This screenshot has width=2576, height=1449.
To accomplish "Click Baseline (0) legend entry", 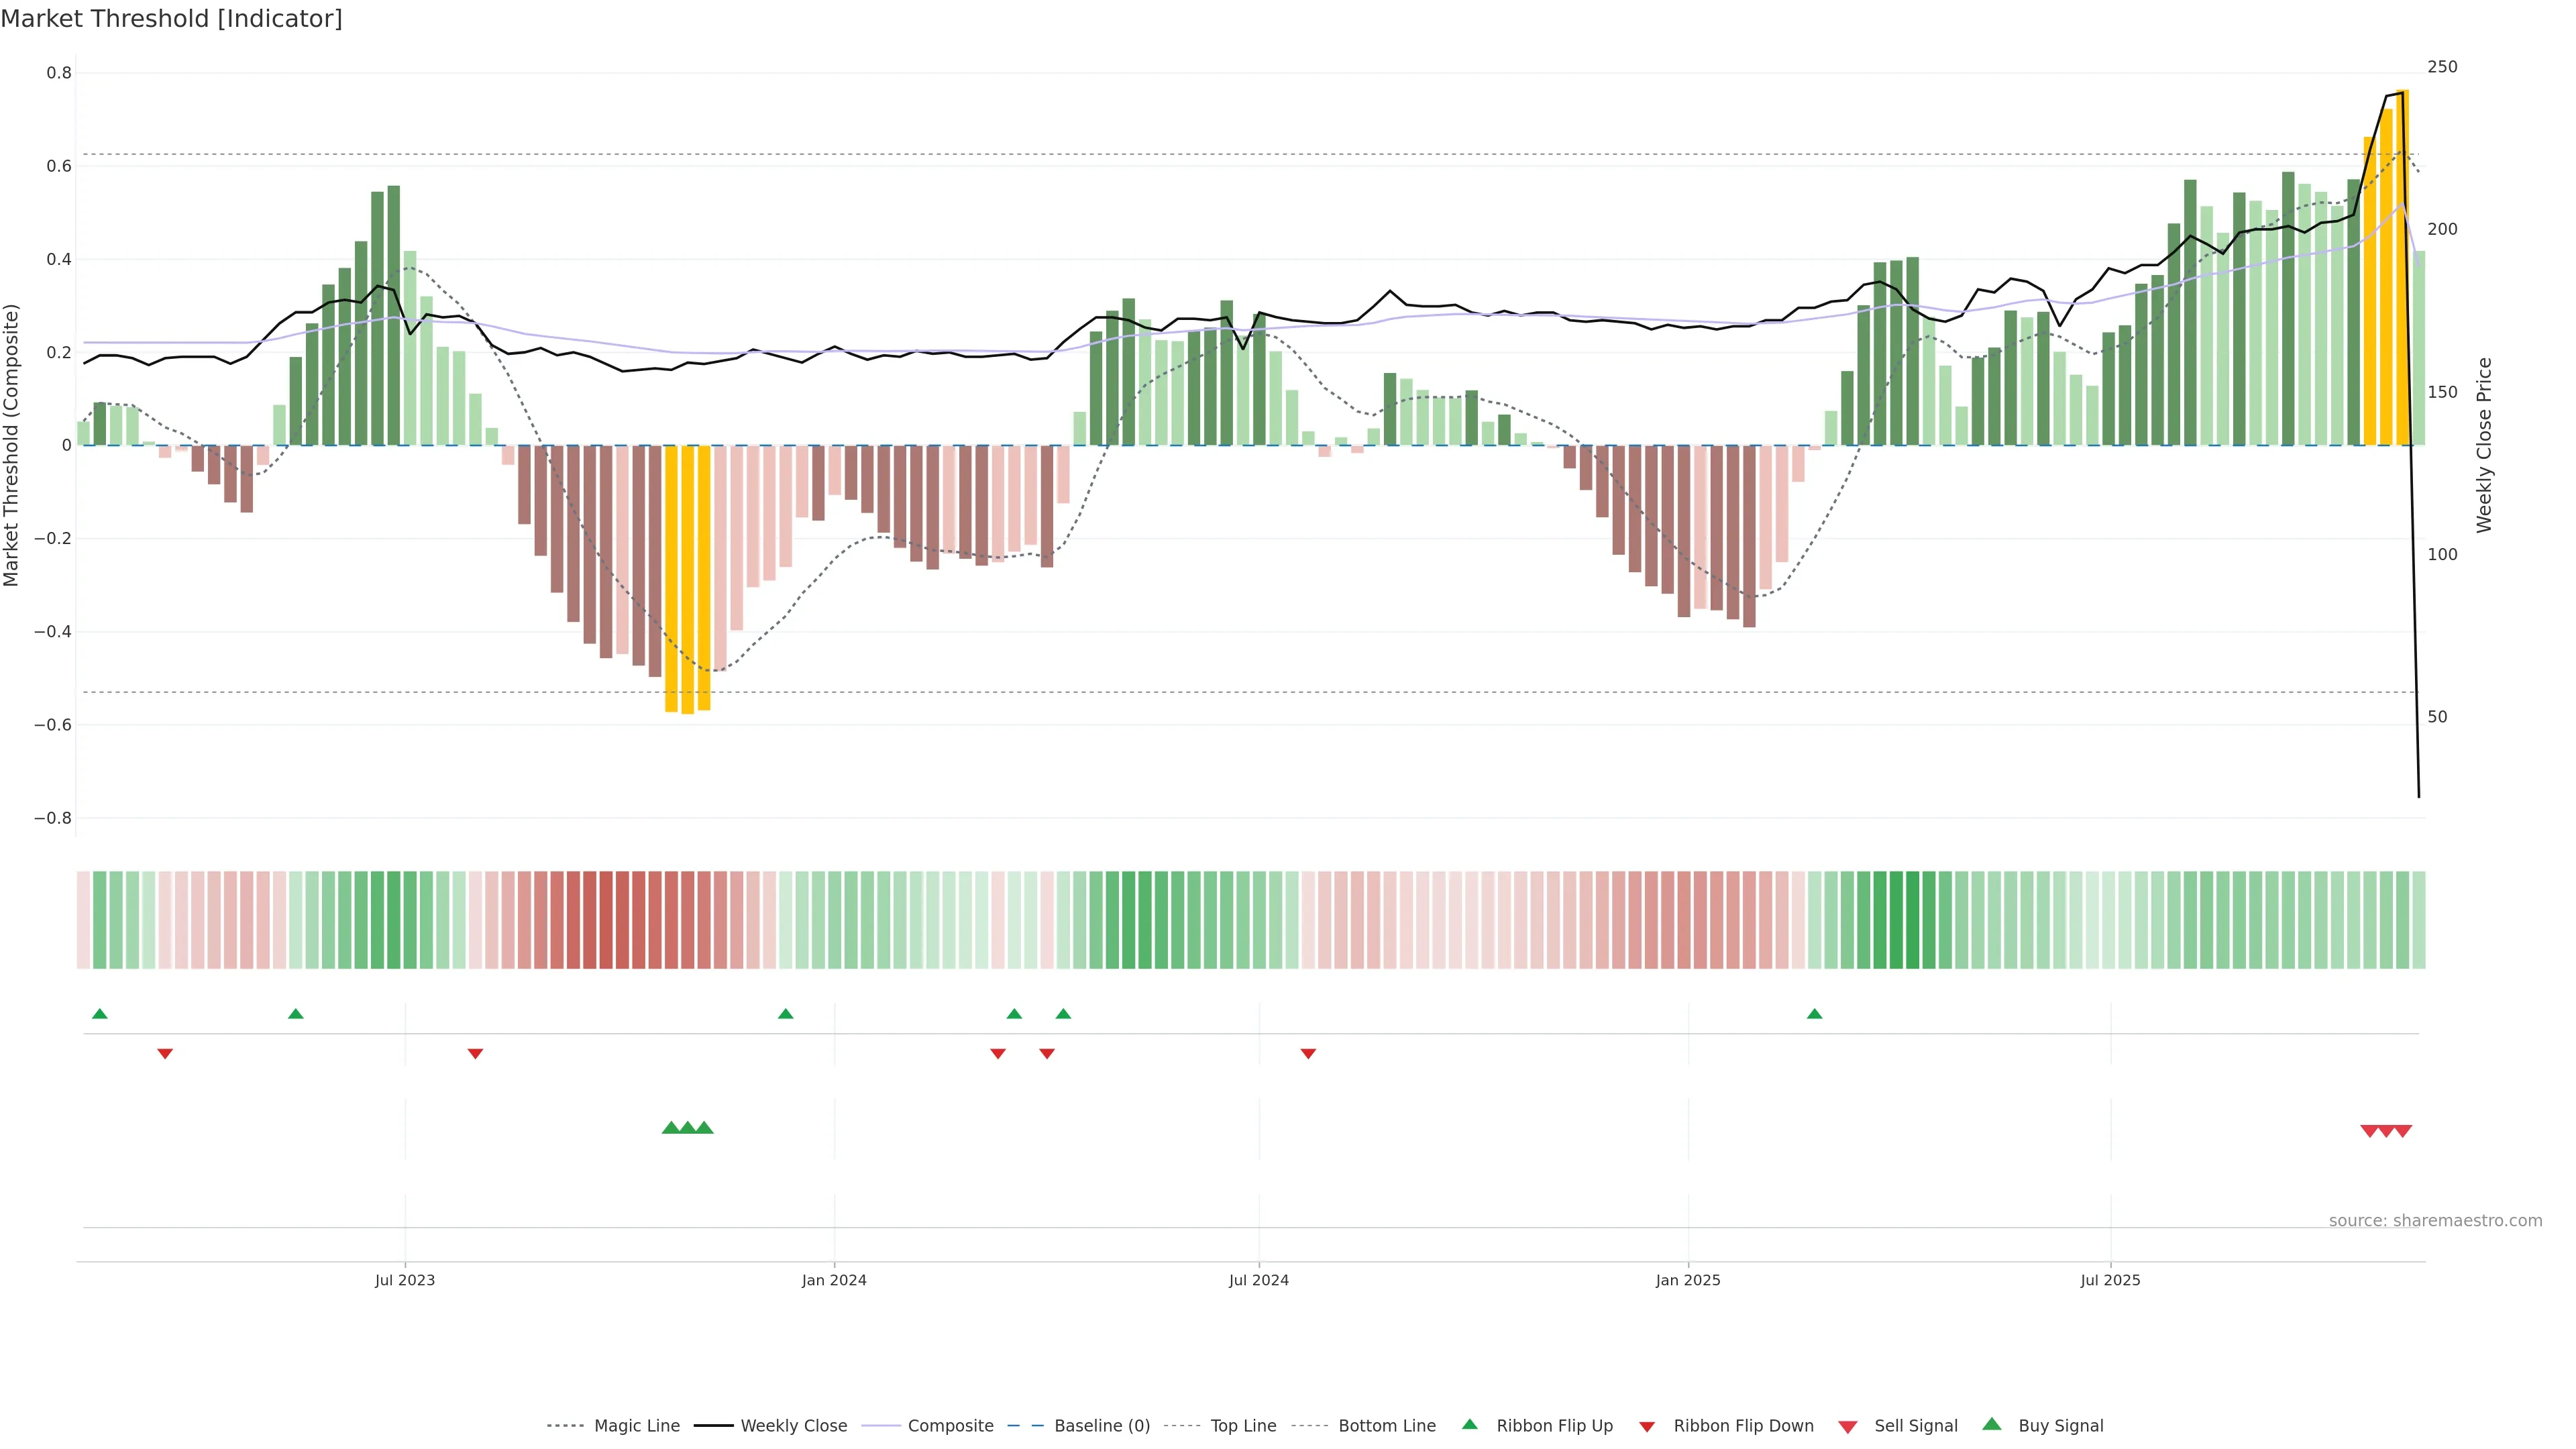I will (1101, 1426).
